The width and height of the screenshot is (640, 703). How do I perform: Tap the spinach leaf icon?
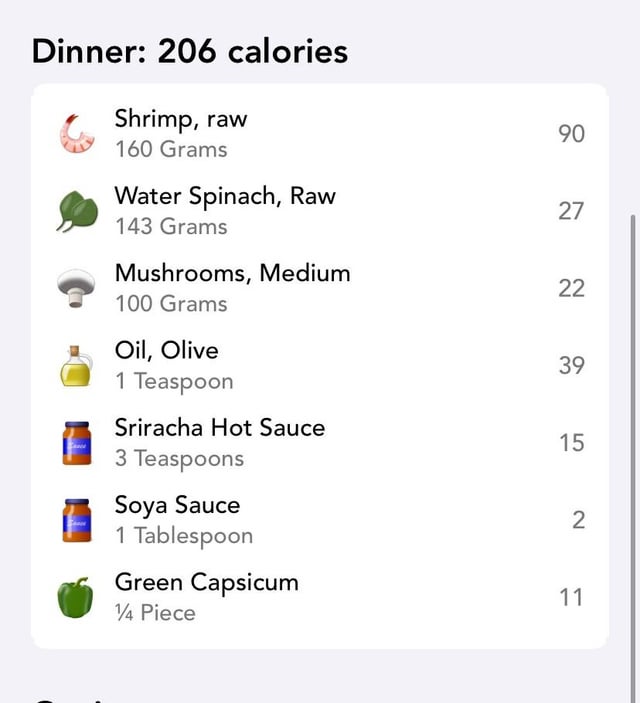[x=77, y=211]
